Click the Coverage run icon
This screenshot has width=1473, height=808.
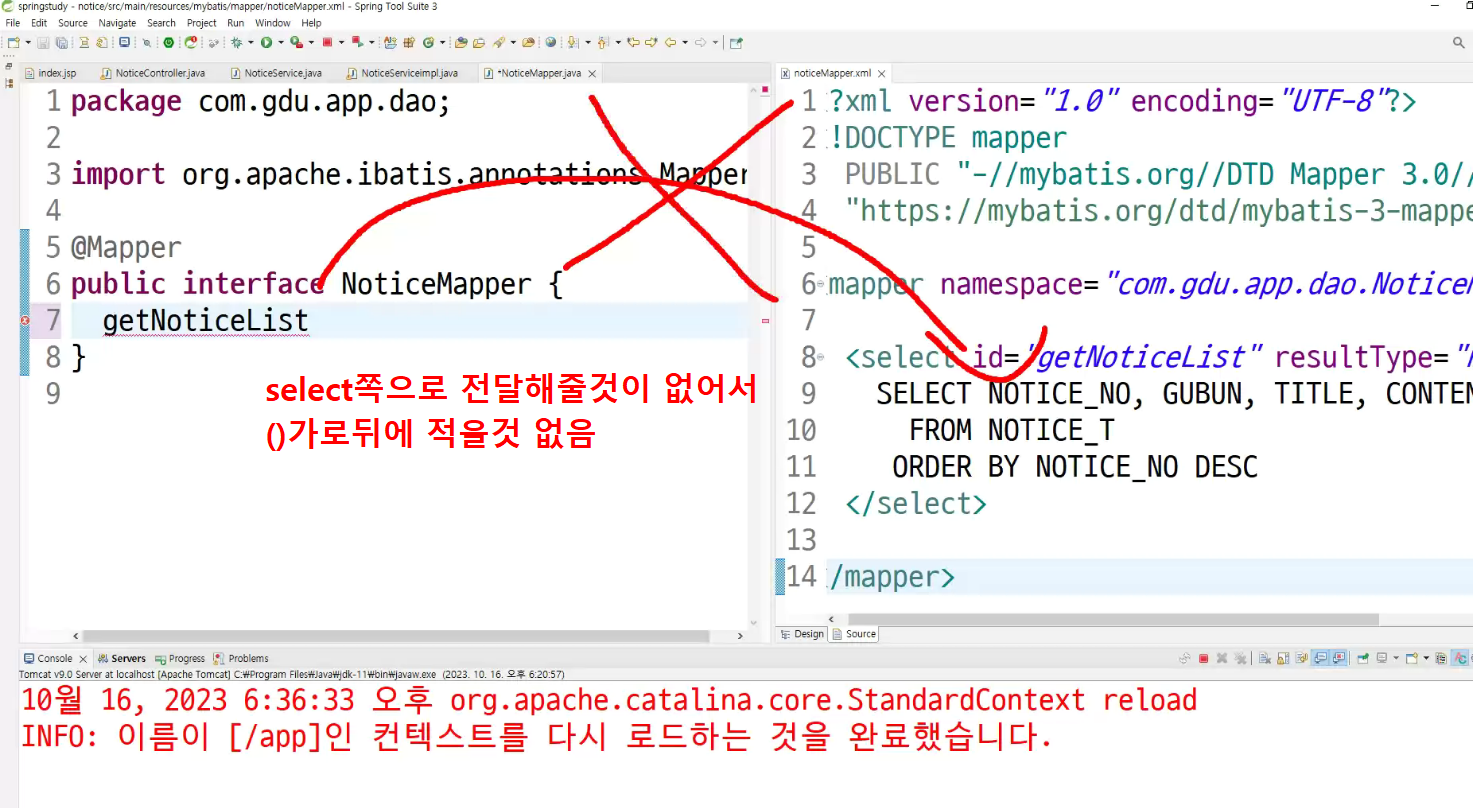point(296,43)
